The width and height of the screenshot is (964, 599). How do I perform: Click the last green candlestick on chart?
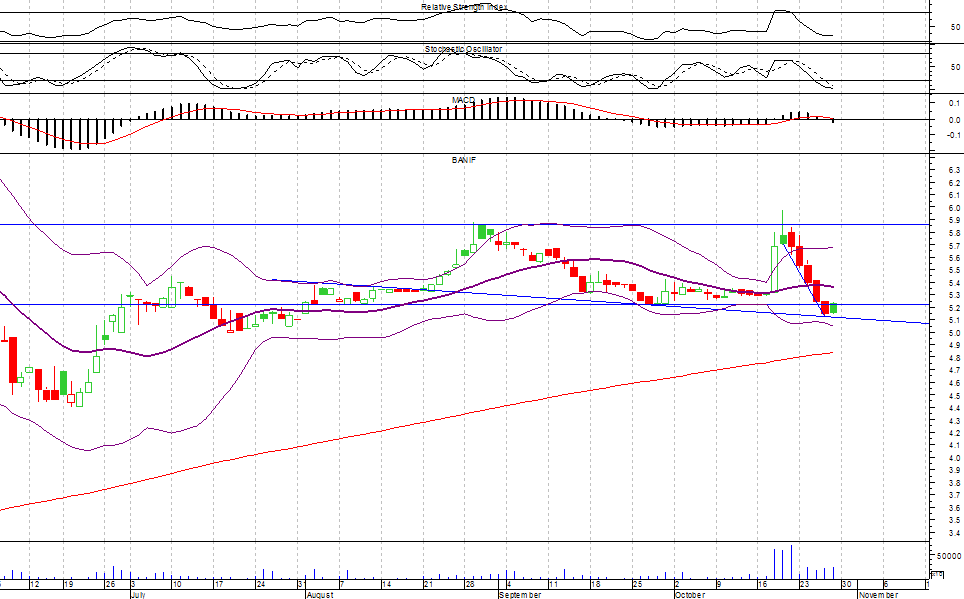pos(834,307)
